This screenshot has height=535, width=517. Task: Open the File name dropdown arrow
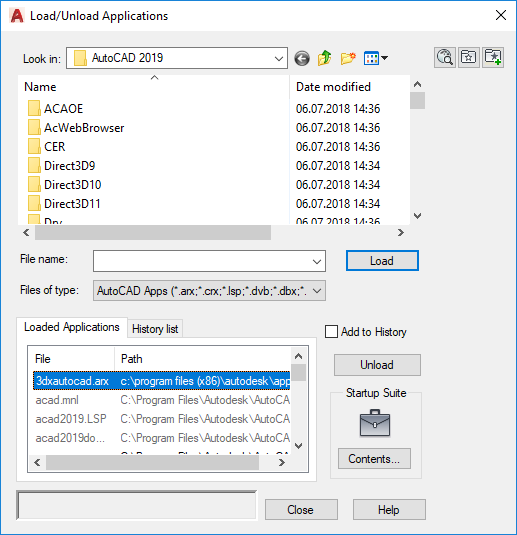(317, 261)
